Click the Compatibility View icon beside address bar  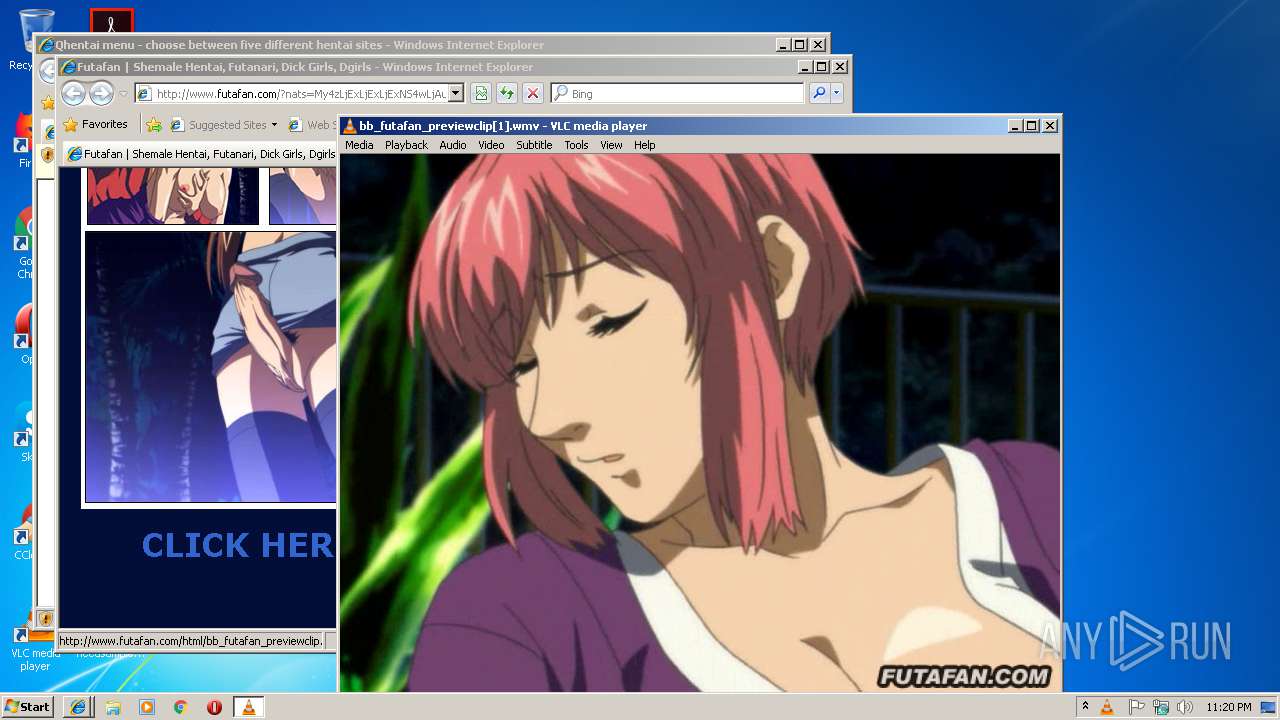481,93
